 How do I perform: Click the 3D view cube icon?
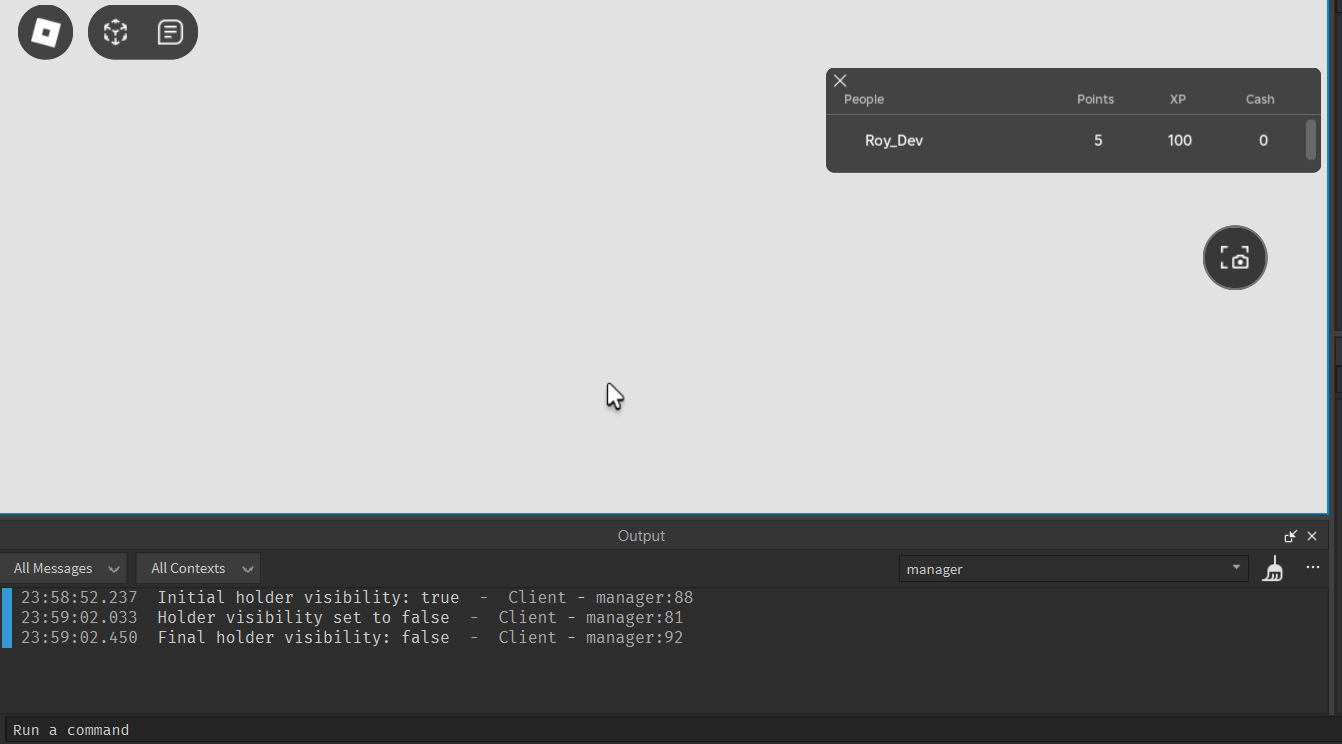(x=115, y=31)
